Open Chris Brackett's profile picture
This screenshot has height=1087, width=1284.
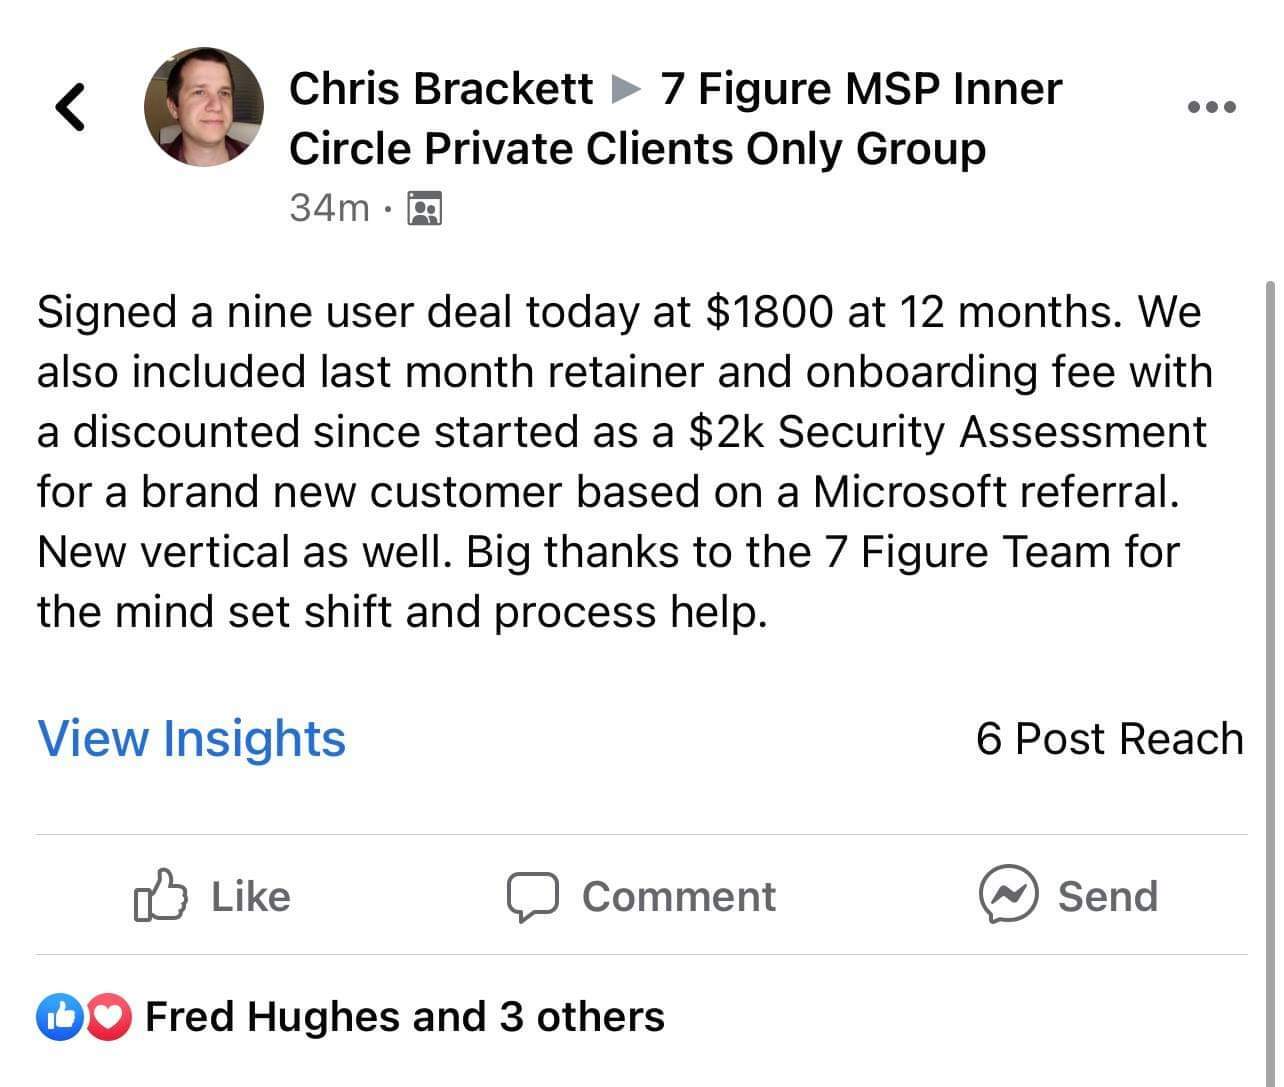coord(204,107)
